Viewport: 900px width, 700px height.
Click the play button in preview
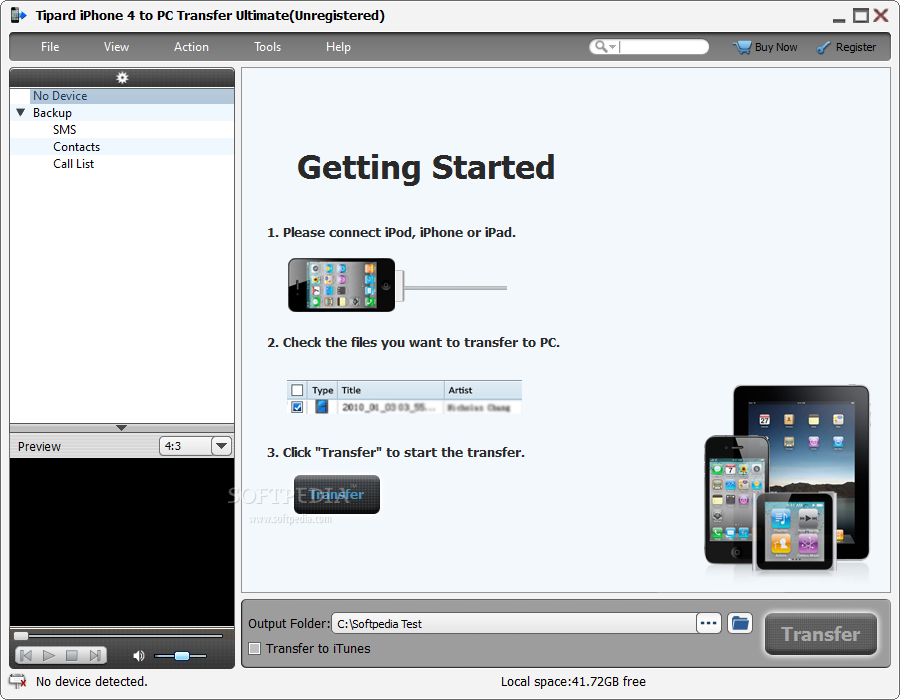[49, 655]
